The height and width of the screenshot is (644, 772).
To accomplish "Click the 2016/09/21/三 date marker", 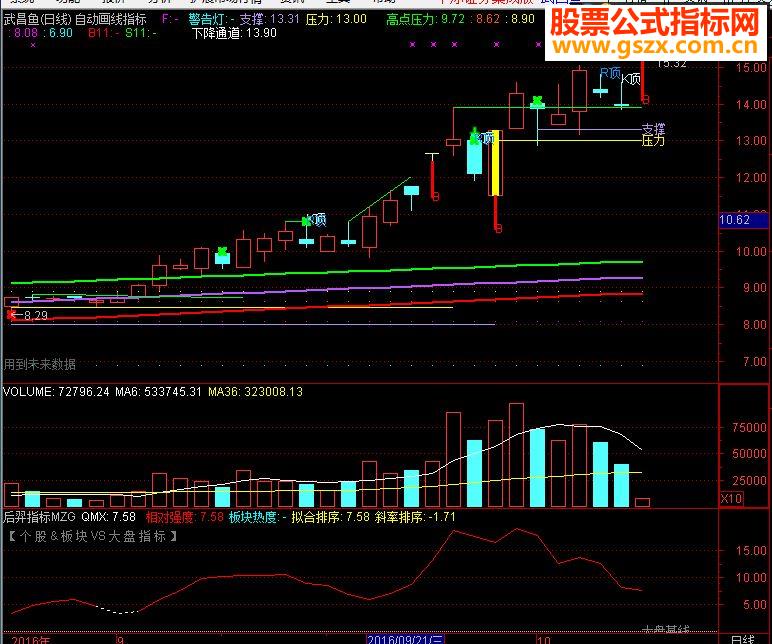I will coord(405,640).
